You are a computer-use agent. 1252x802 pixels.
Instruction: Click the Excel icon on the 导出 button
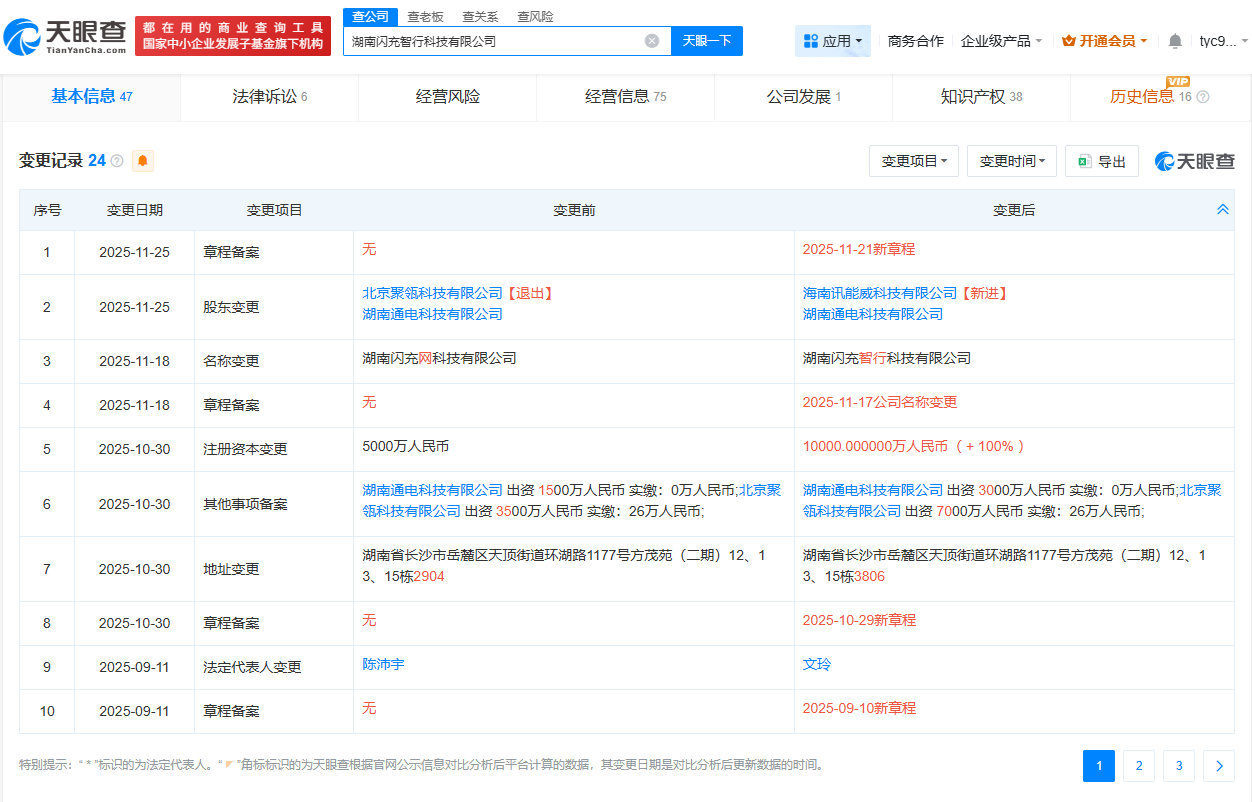coord(1084,160)
